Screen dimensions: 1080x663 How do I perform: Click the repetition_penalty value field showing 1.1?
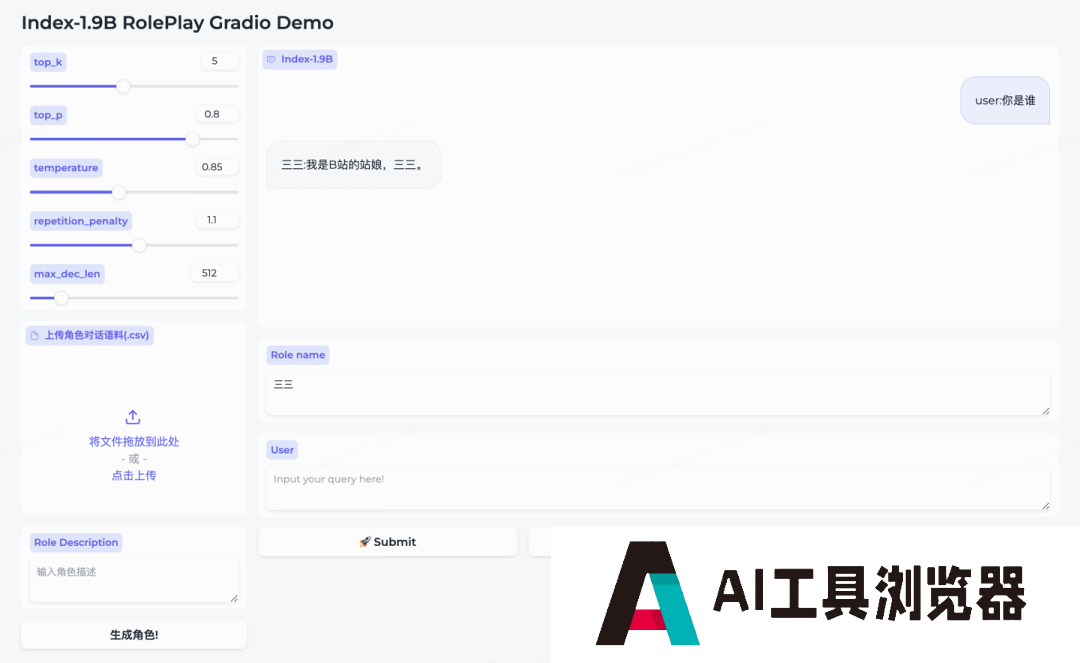[218, 220]
